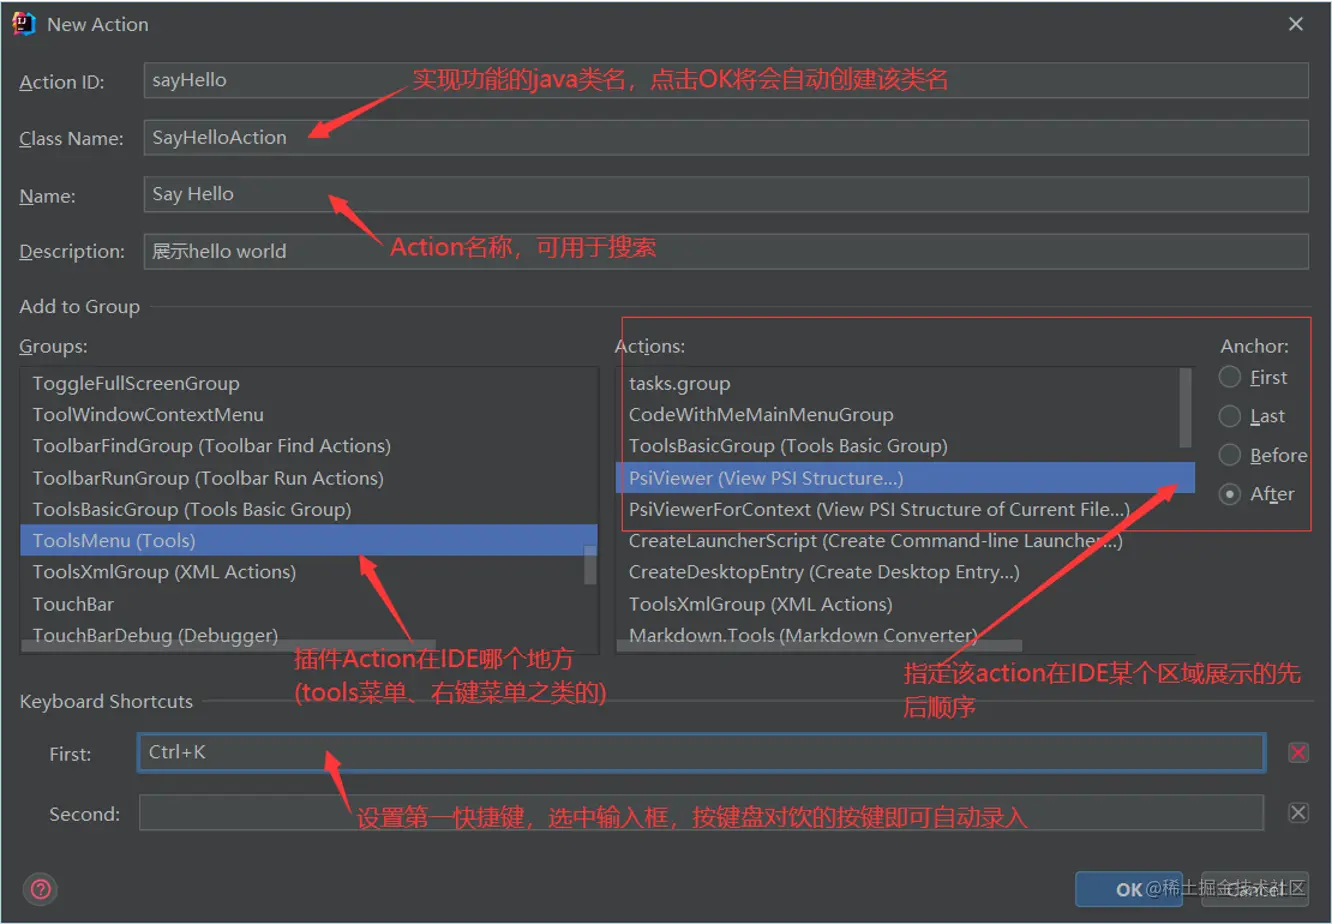Select ToolWindowContextMenu in Groups list

[x=309, y=414]
